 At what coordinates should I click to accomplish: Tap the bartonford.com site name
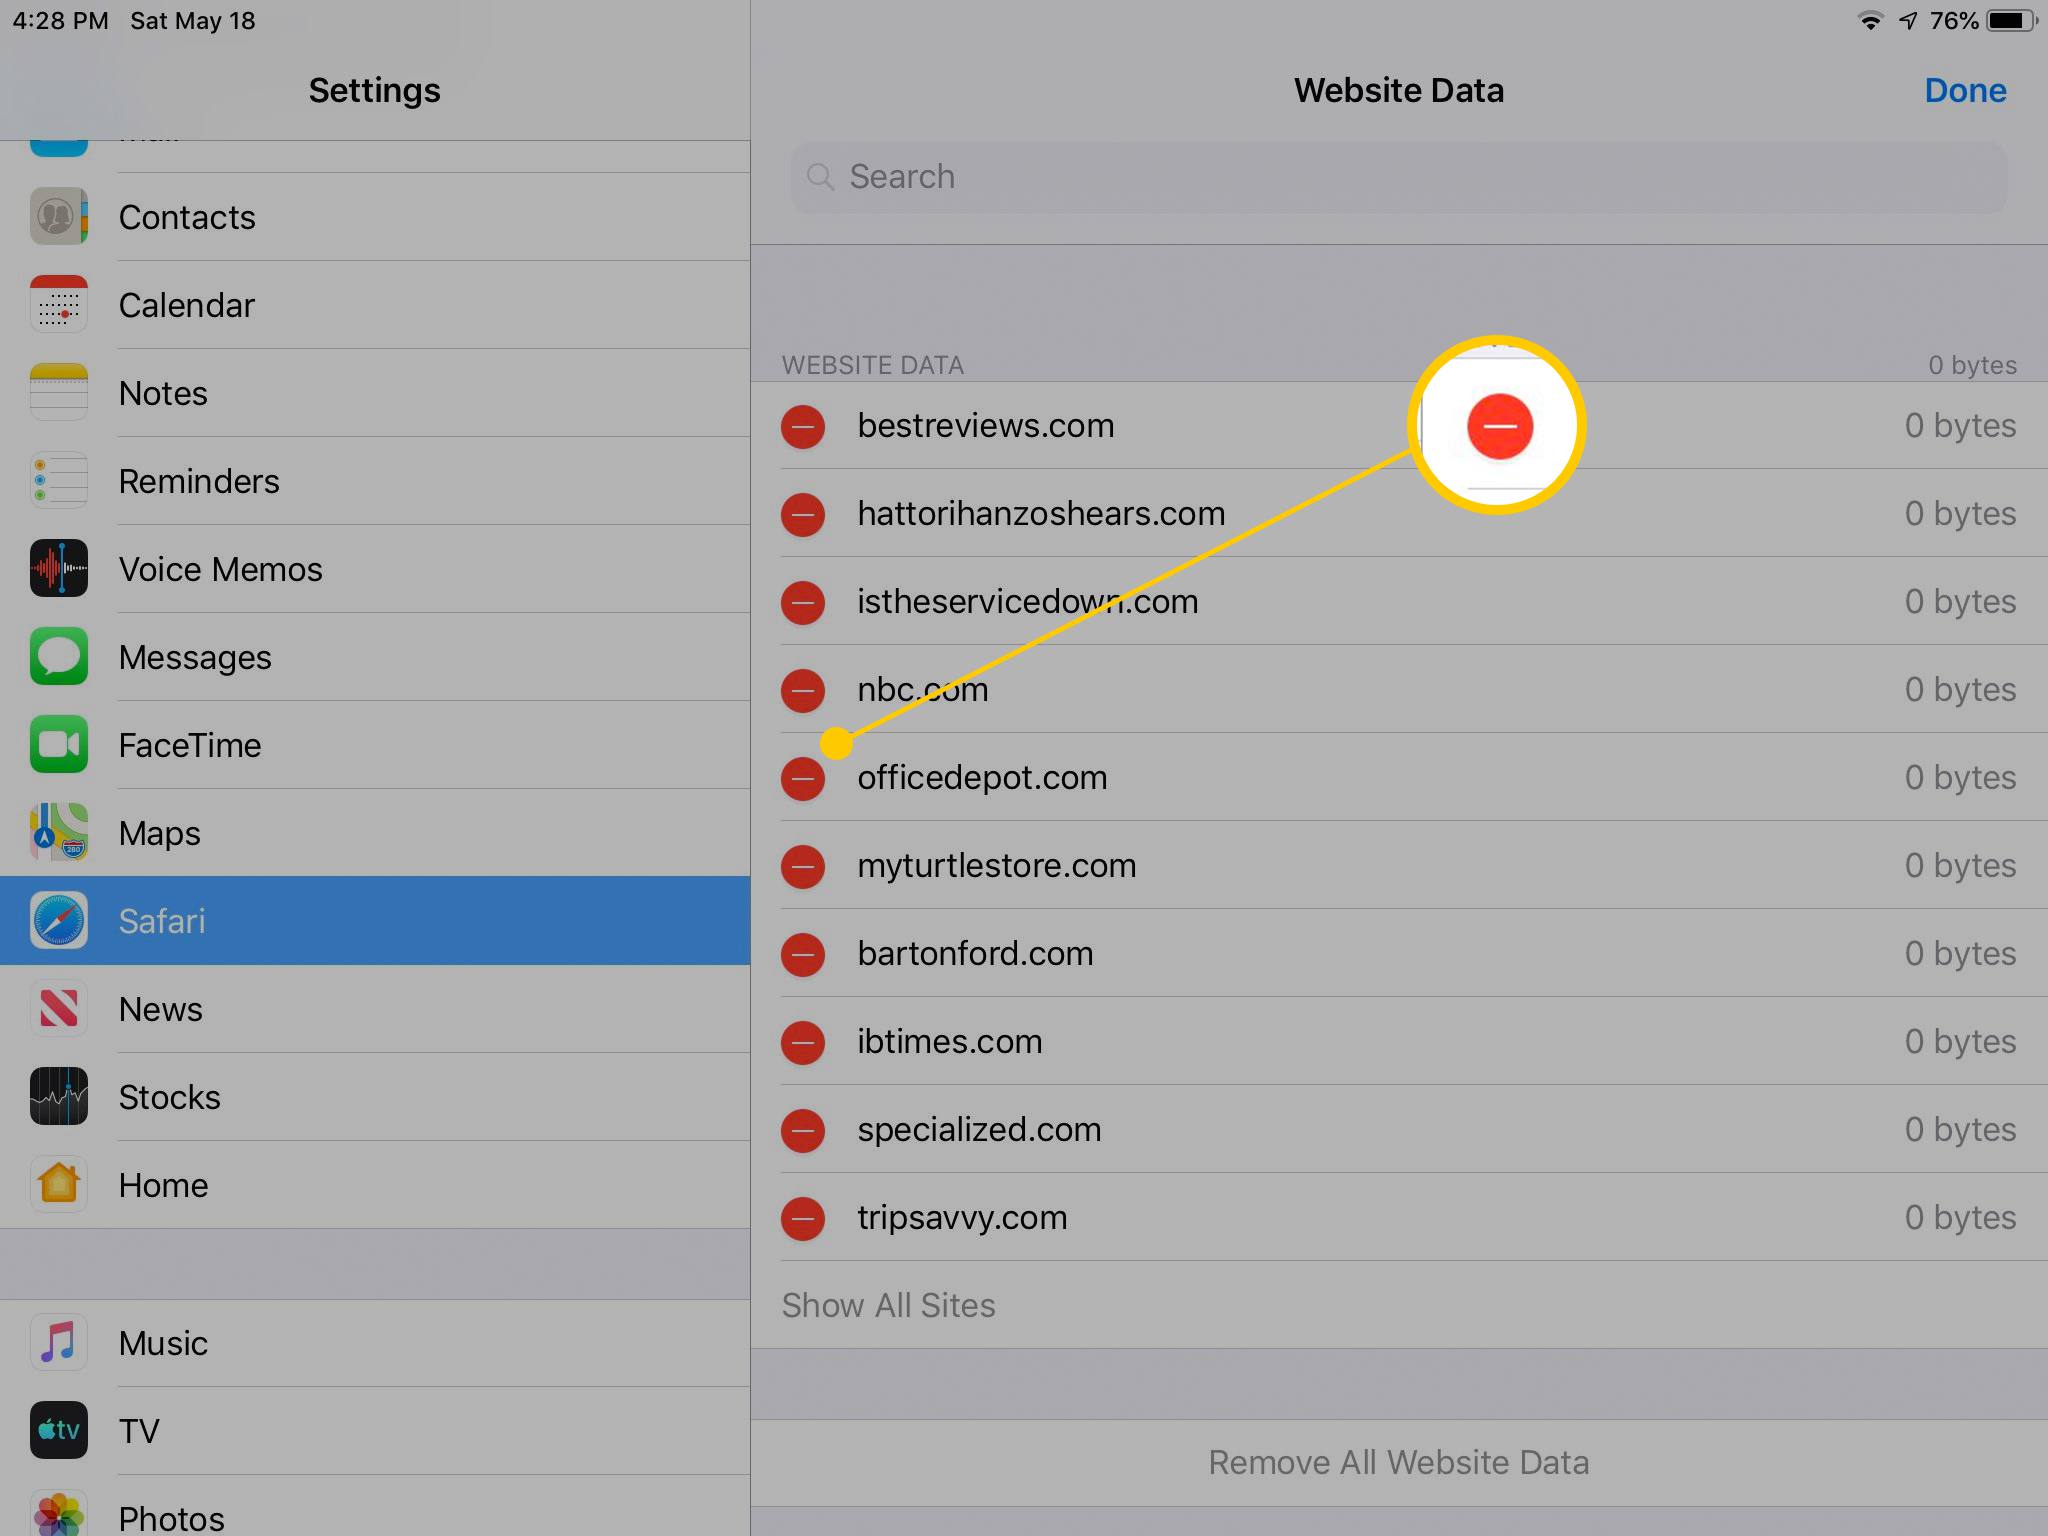[975, 954]
